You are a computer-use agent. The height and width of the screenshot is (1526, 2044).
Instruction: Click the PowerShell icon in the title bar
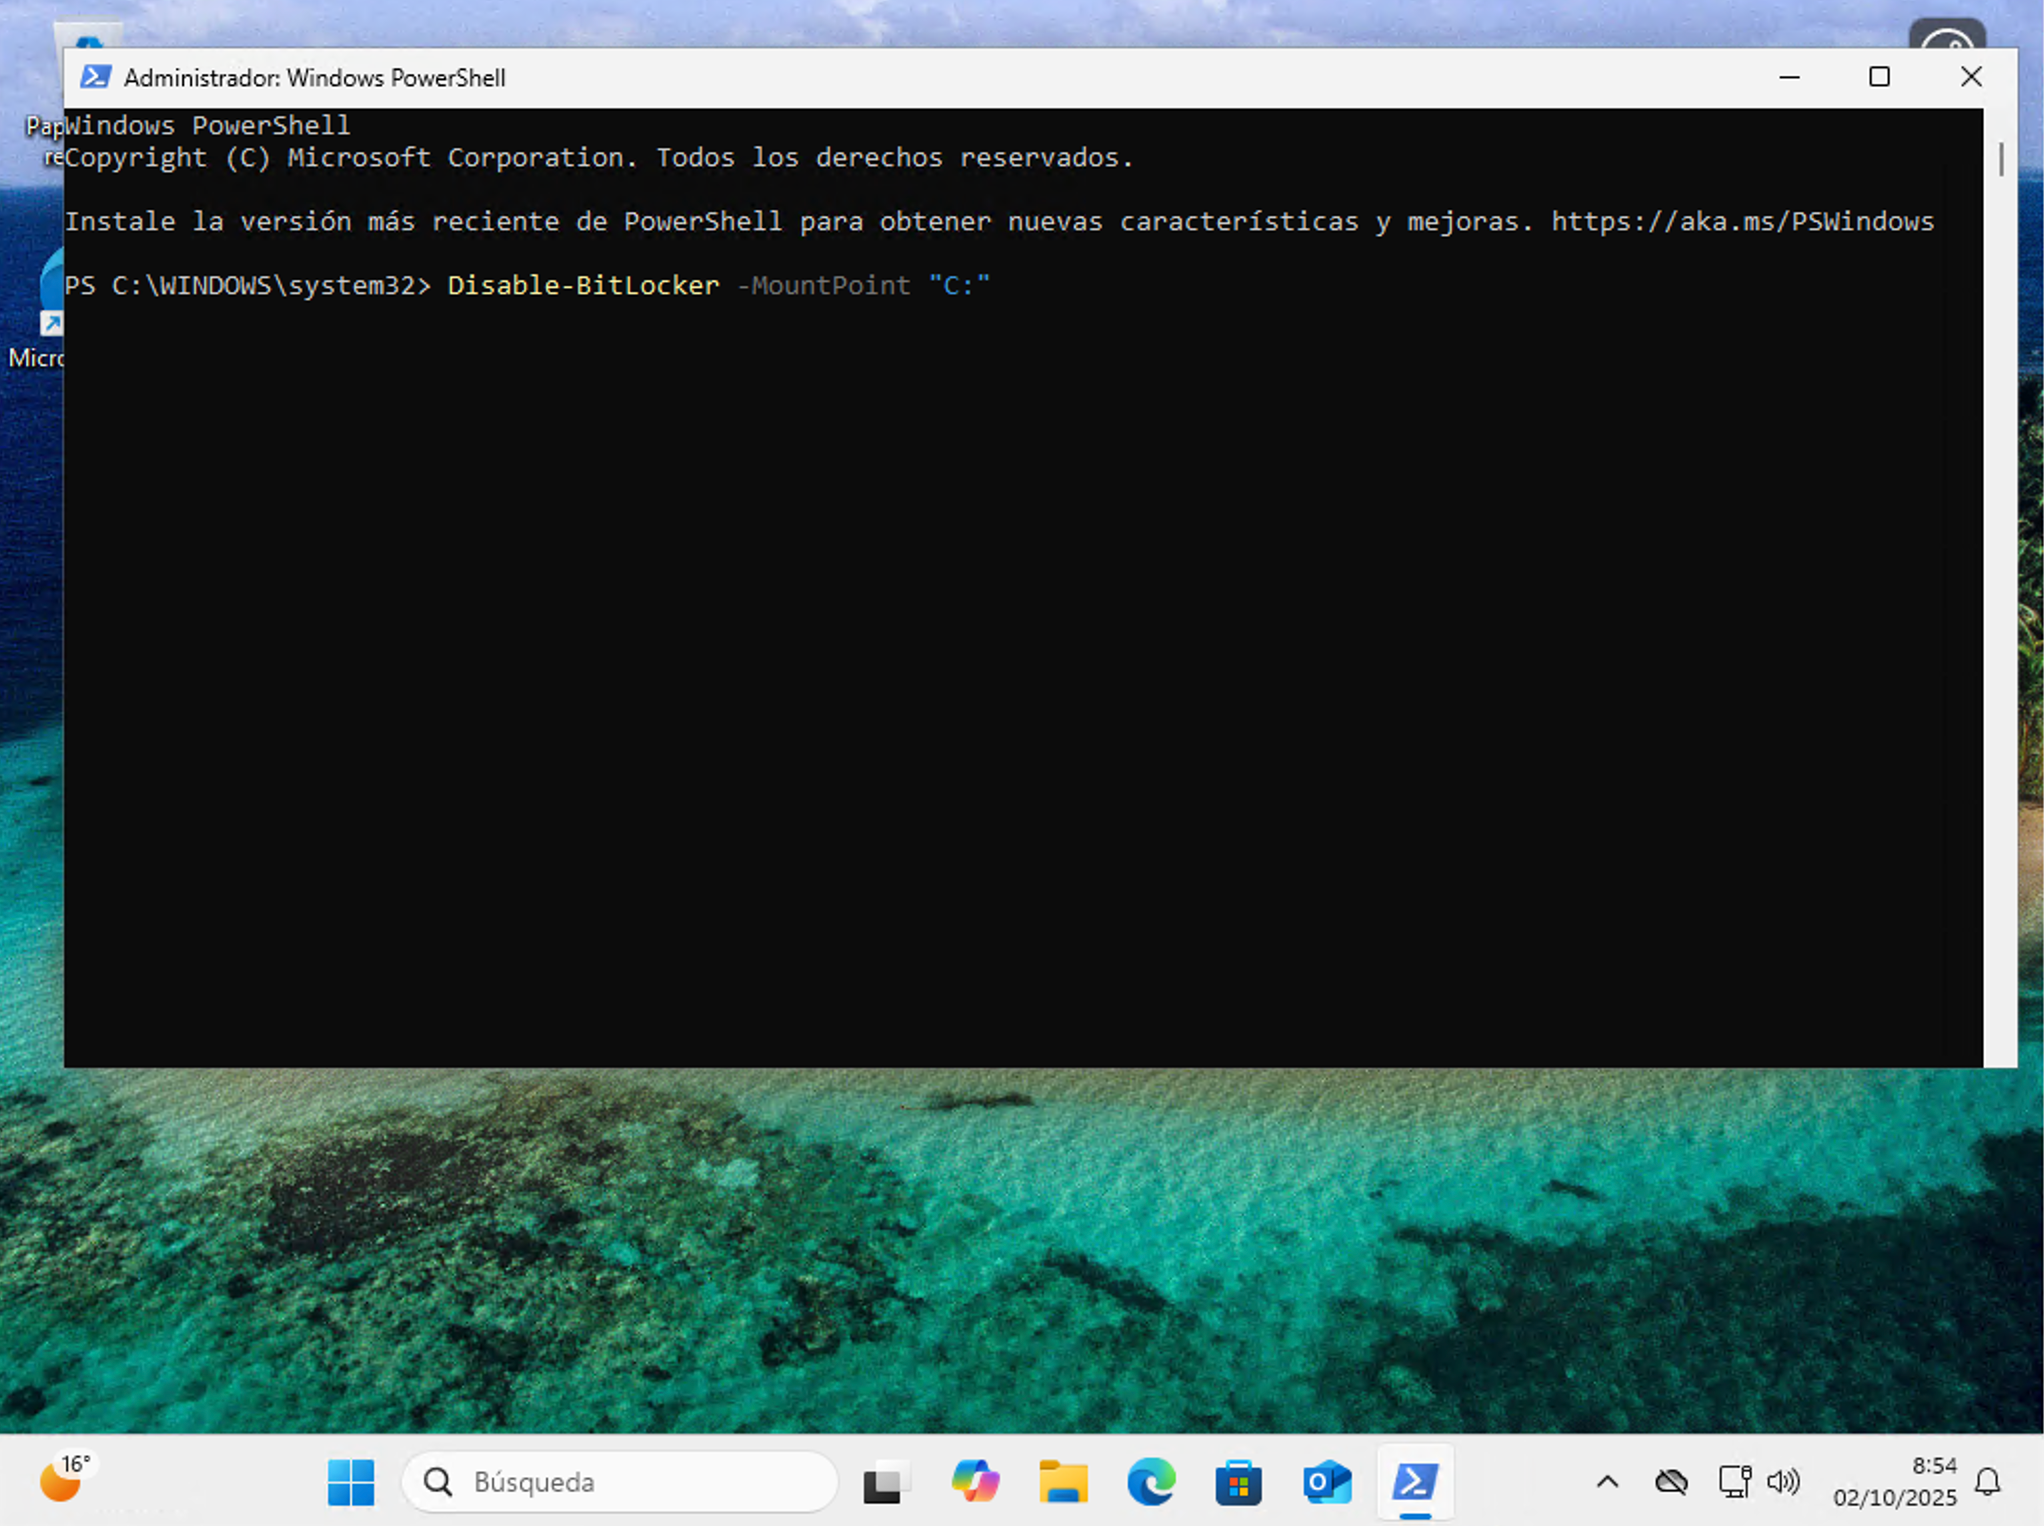[96, 77]
